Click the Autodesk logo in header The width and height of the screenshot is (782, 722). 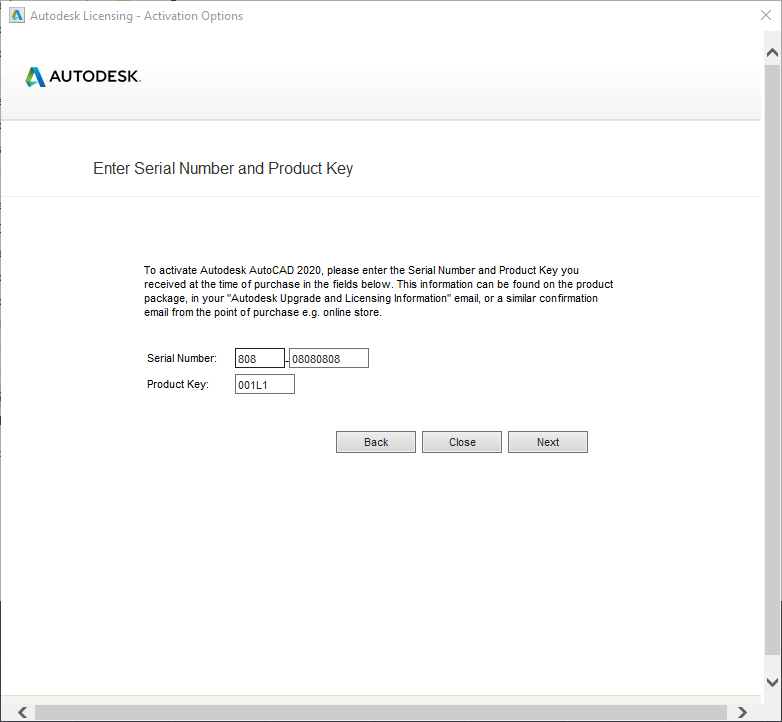point(83,77)
